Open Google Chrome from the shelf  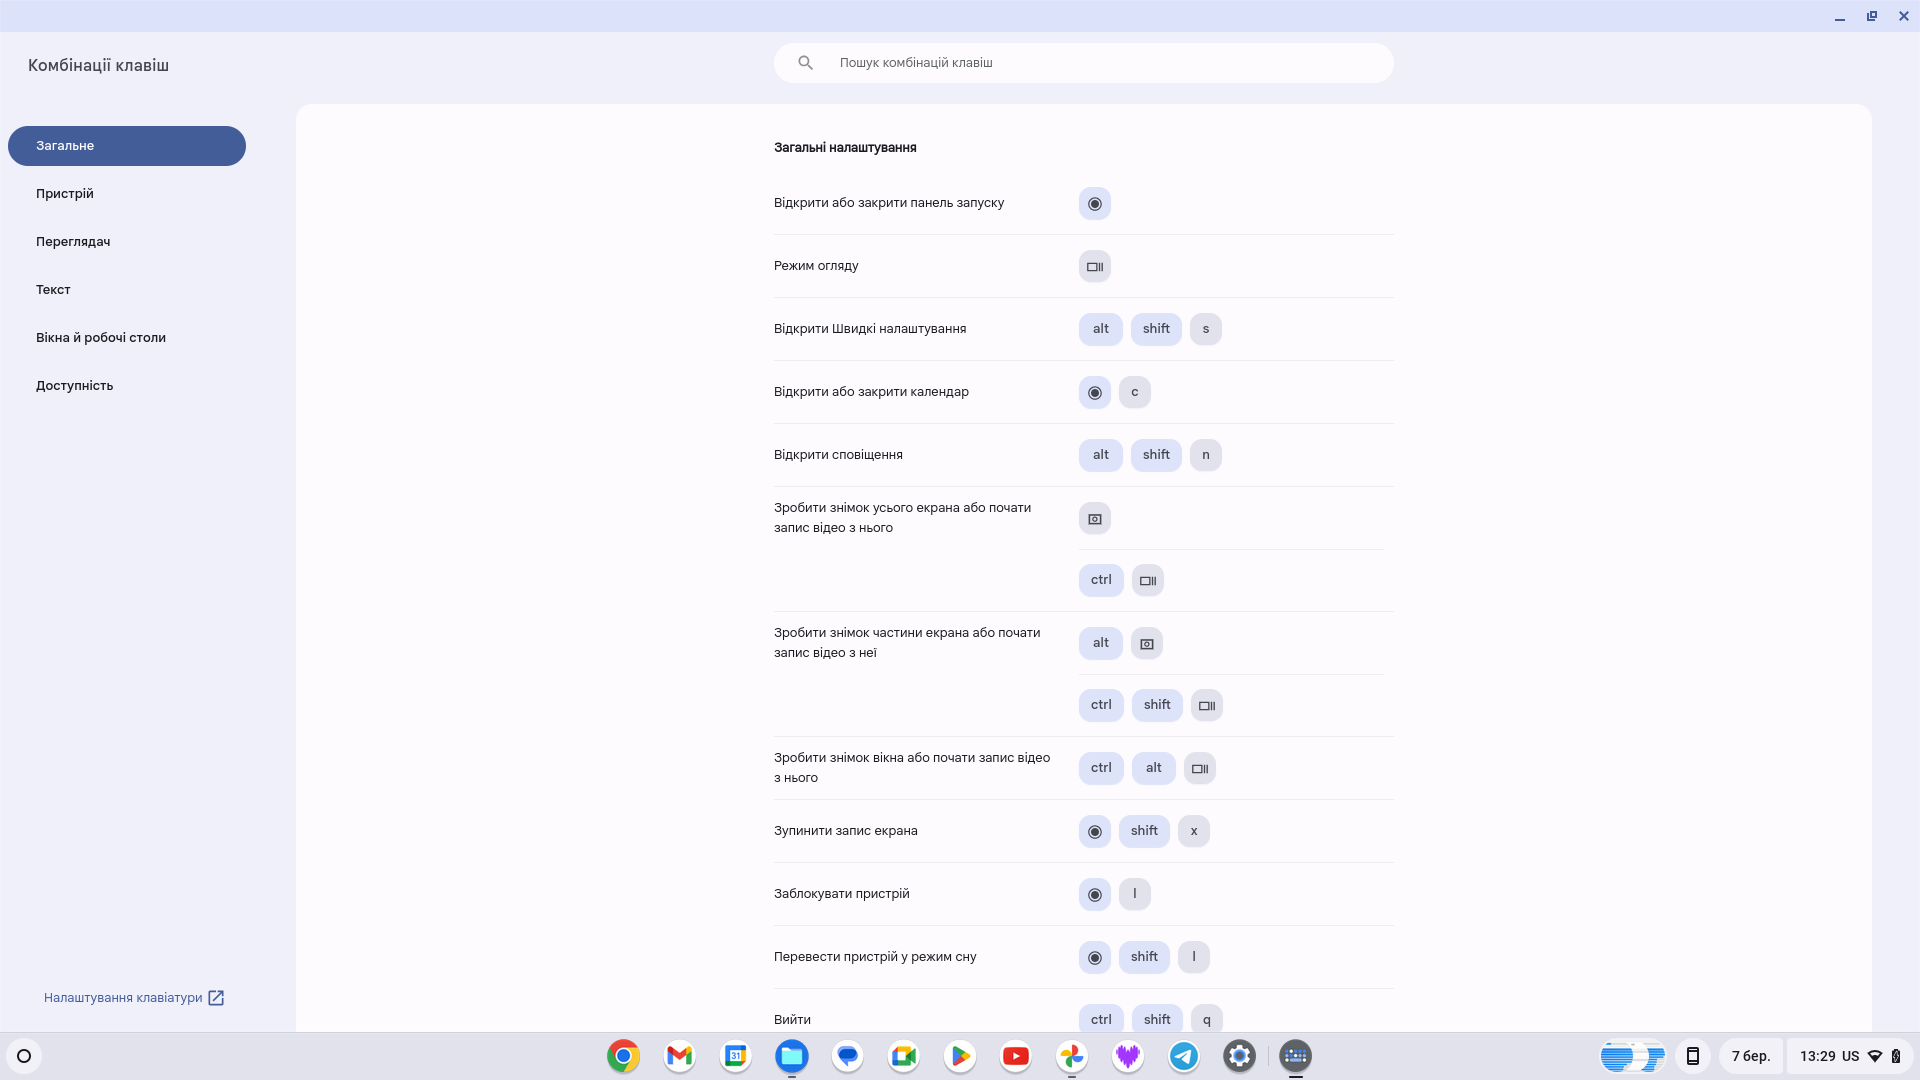click(x=623, y=1056)
